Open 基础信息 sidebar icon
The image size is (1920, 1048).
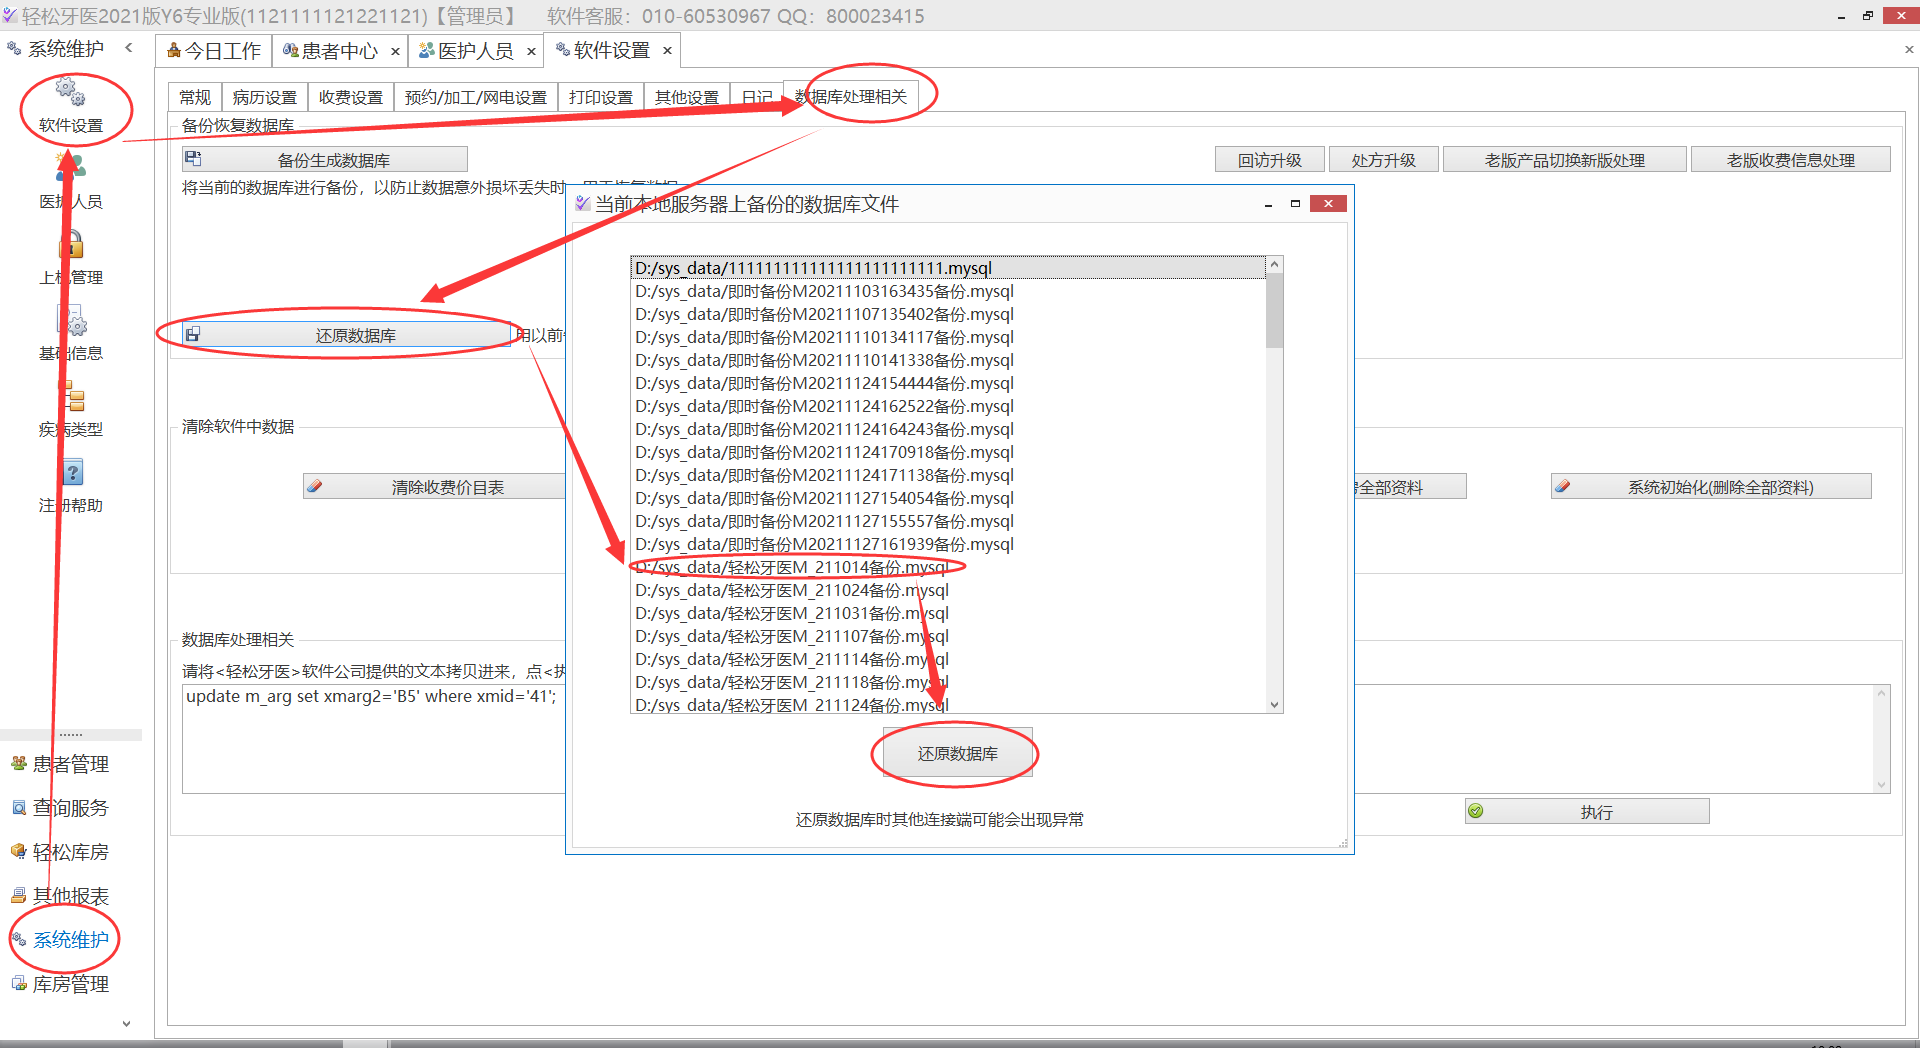pyautogui.click(x=70, y=322)
